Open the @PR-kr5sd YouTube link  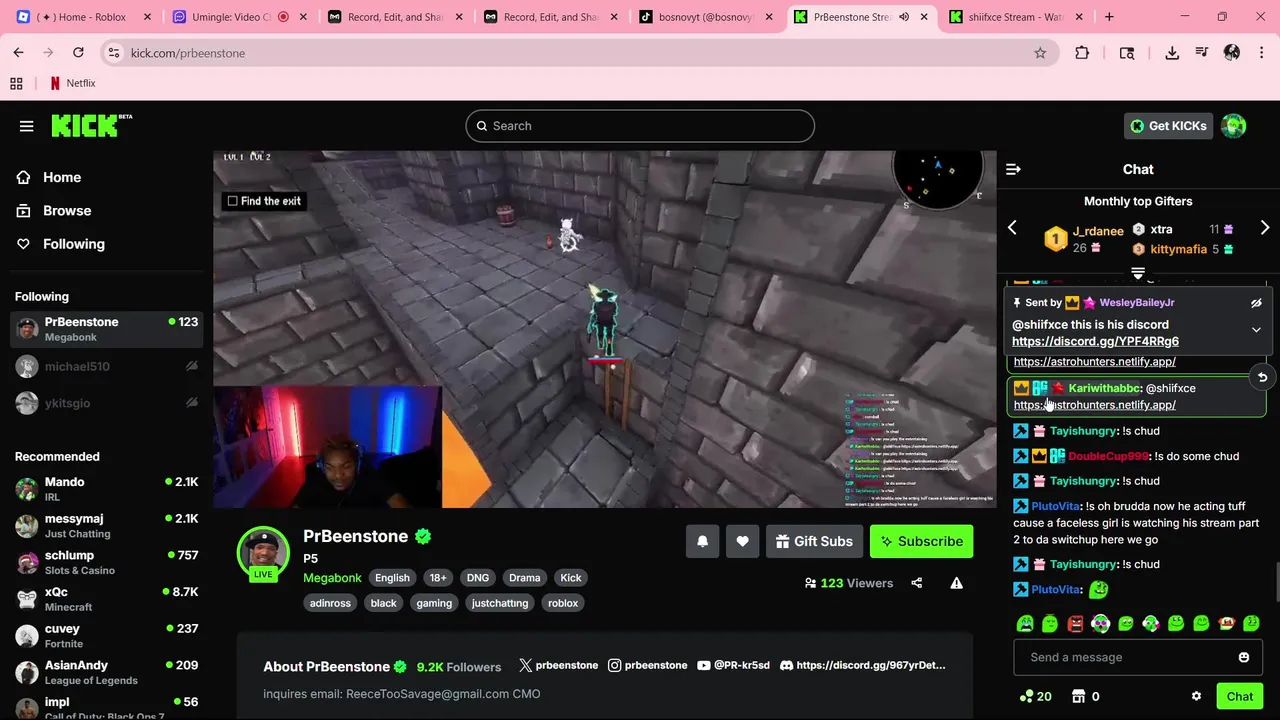[733, 665]
